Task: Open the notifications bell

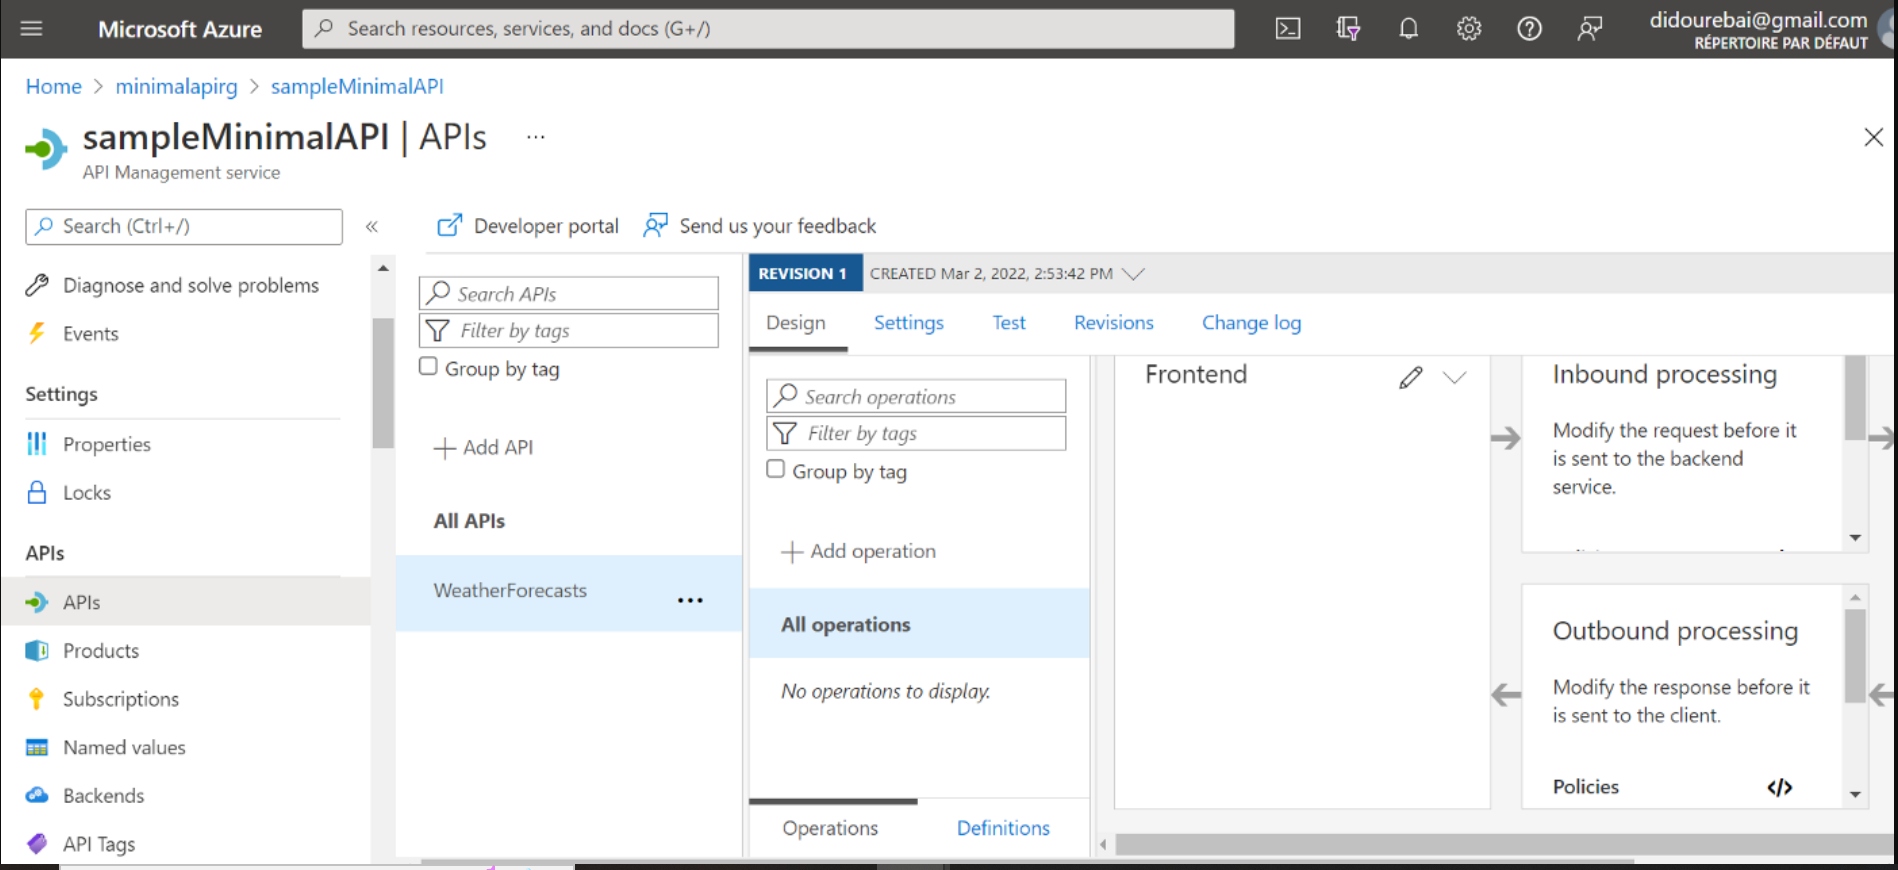Action: (x=1408, y=29)
